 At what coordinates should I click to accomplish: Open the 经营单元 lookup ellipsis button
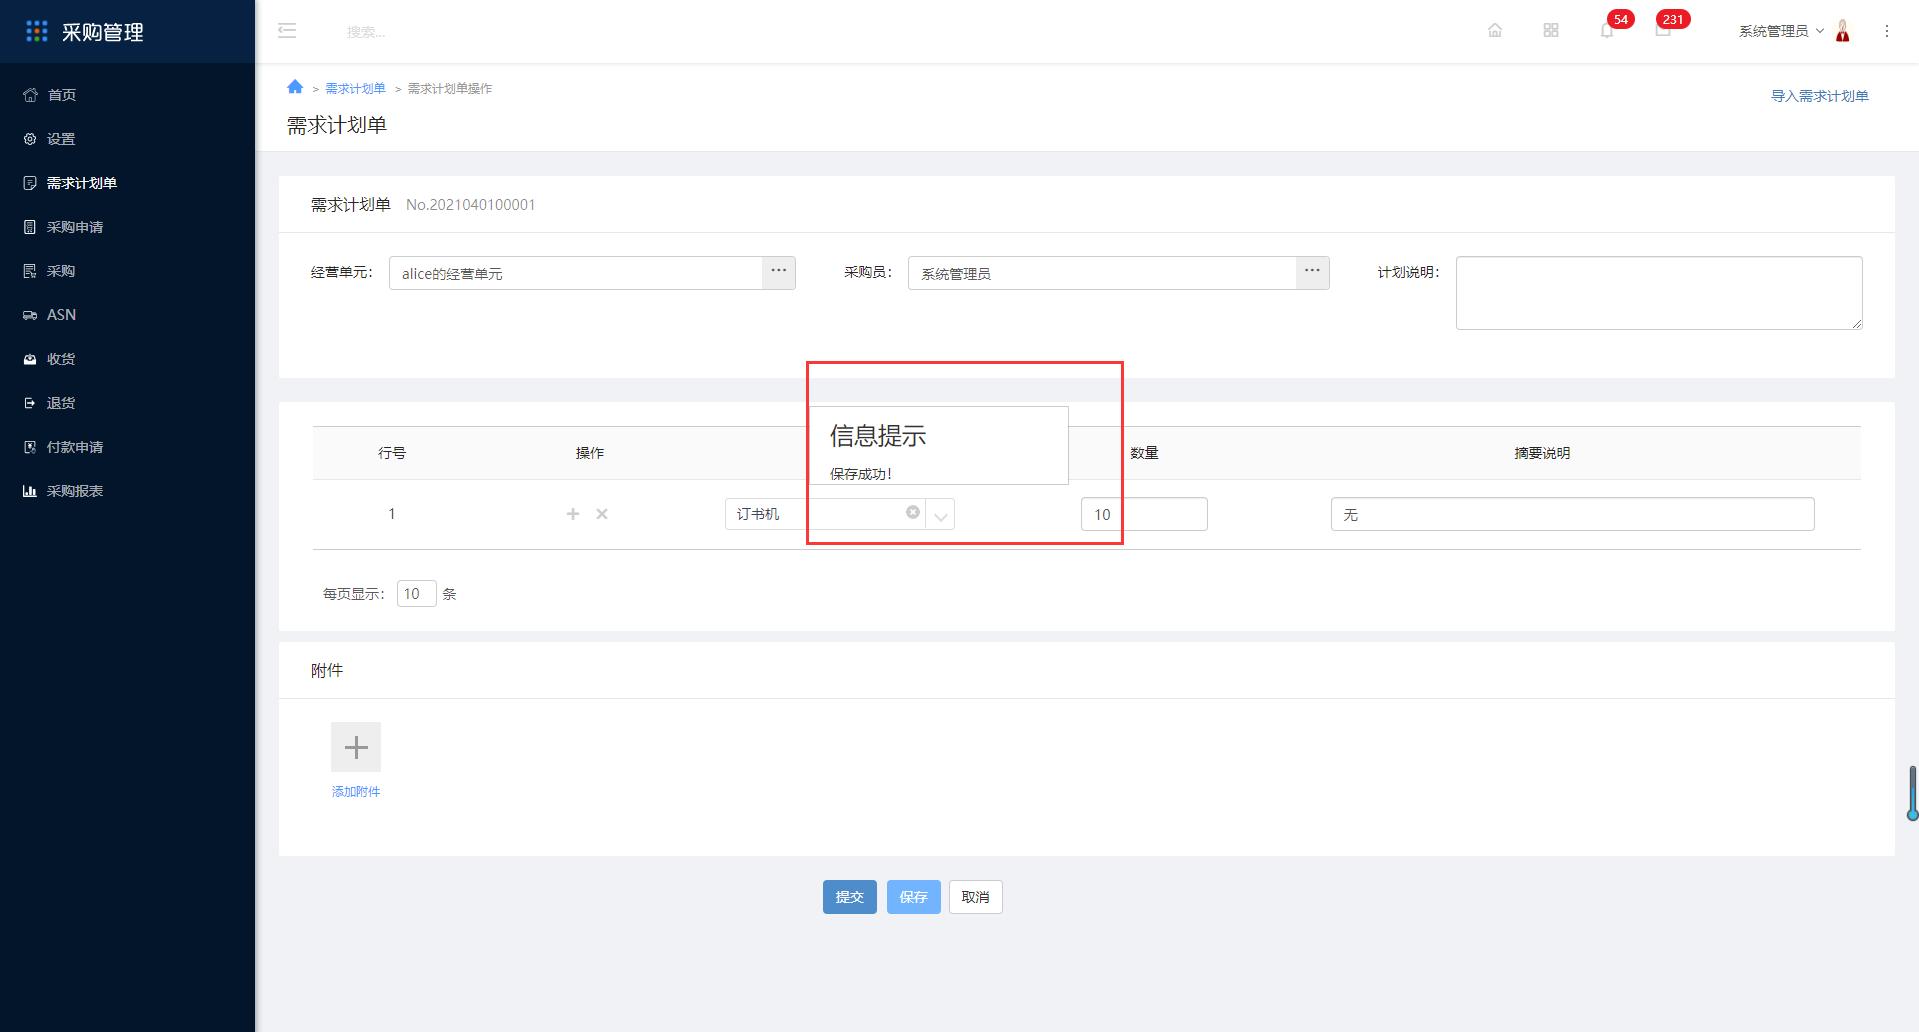tap(779, 272)
